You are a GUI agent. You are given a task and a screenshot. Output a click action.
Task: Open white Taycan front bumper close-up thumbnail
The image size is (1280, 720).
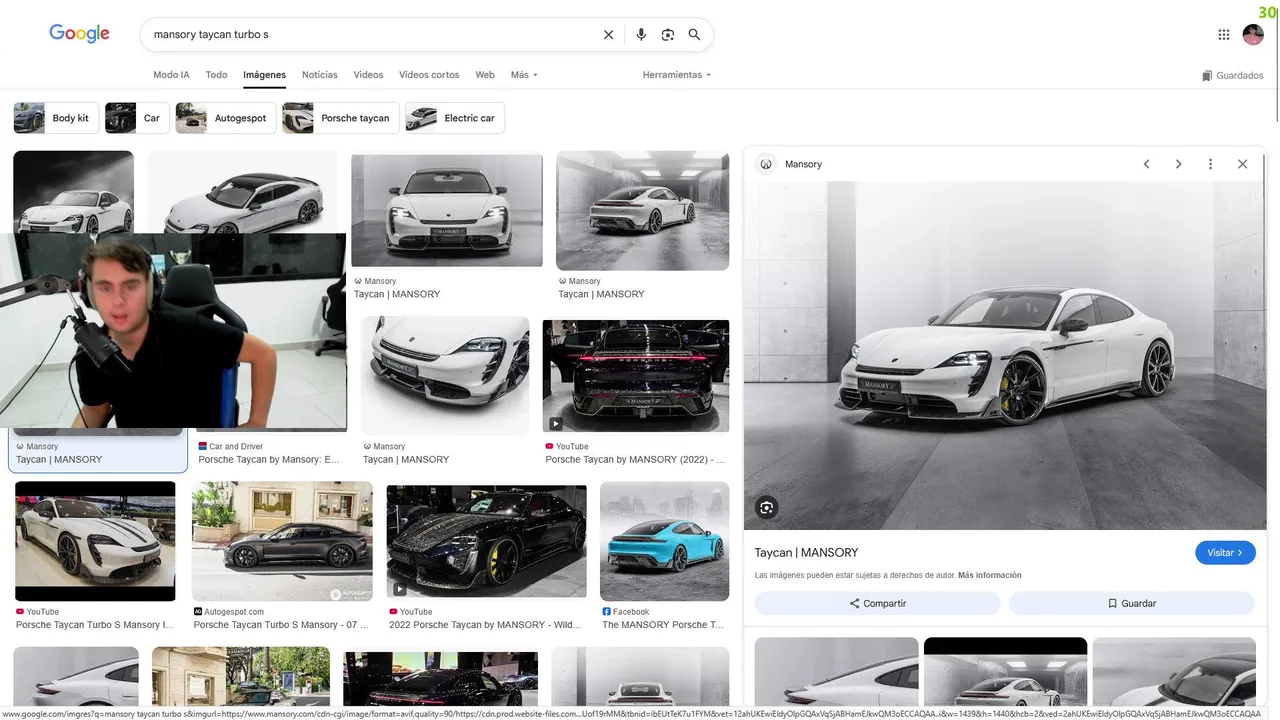tap(445, 376)
